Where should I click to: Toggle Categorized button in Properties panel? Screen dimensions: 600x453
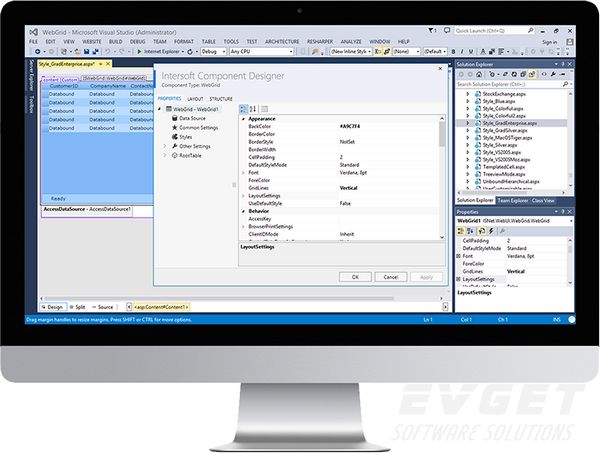pyautogui.click(x=461, y=231)
